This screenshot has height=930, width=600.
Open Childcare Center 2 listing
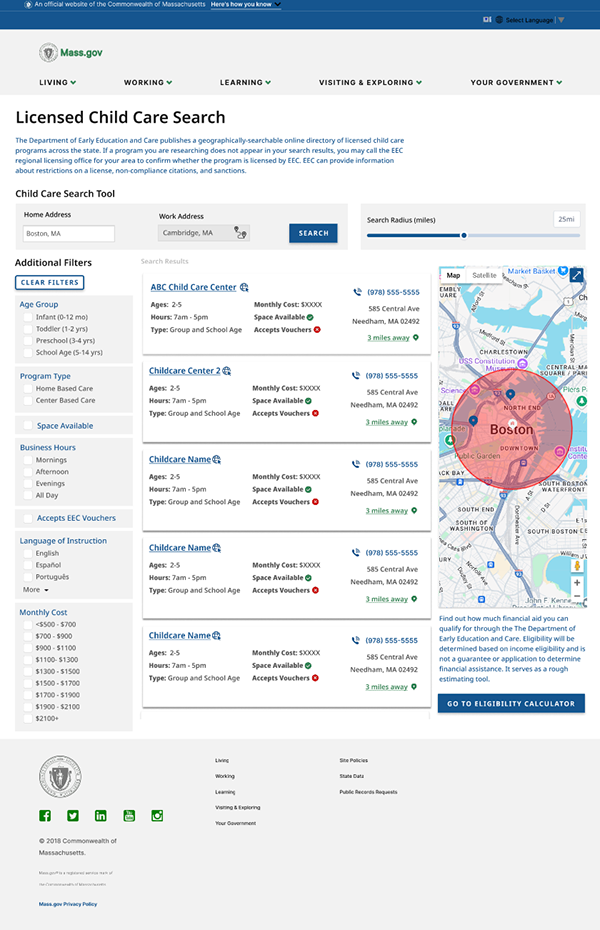pyautogui.click(x=184, y=371)
